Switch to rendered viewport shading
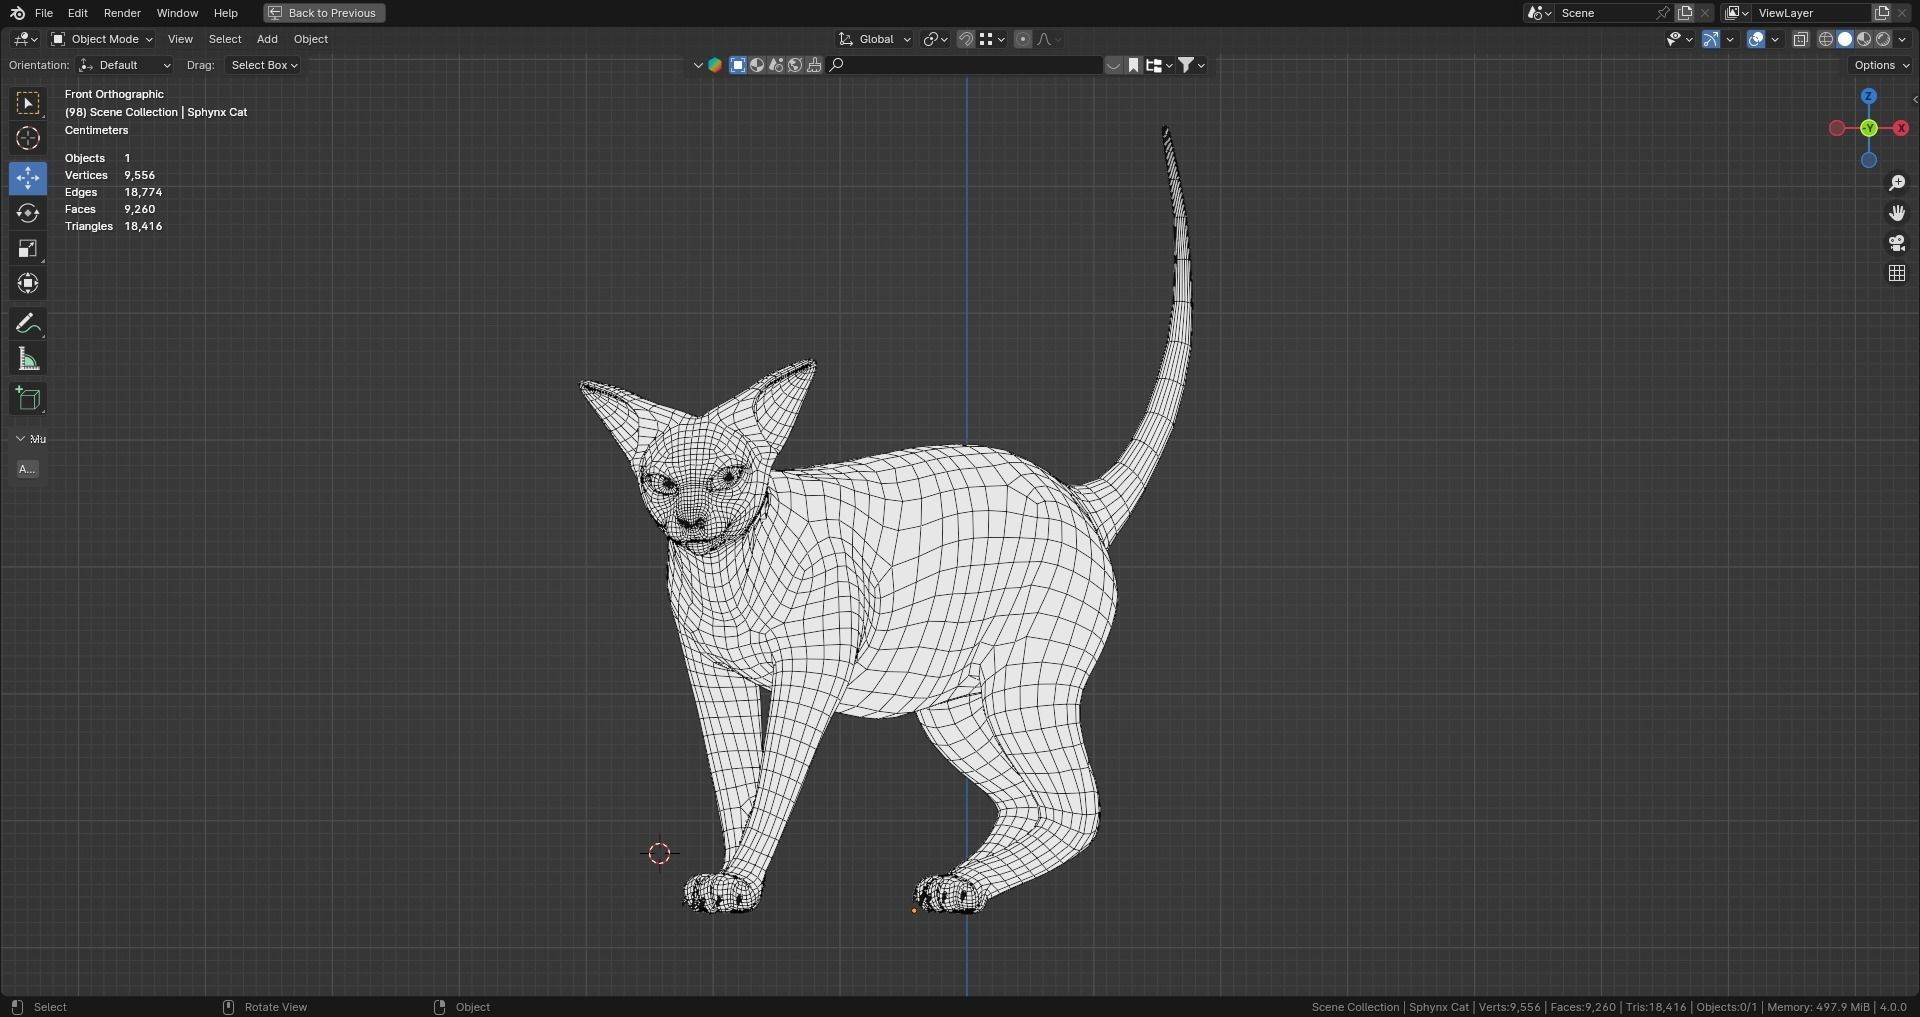The image size is (1920, 1017). [x=1883, y=39]
